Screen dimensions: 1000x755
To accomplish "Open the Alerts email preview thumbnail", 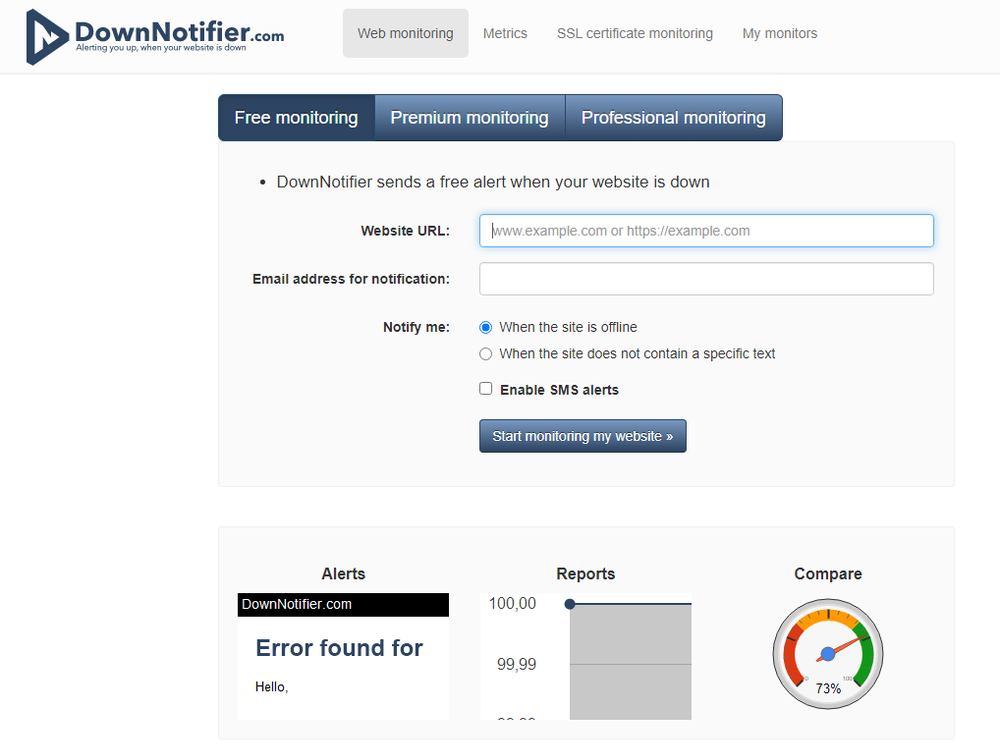I will (343, 656).
